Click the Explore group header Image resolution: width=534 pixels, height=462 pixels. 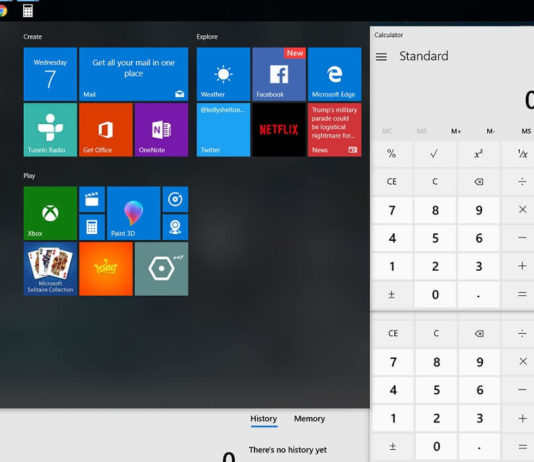pos(207,37)
